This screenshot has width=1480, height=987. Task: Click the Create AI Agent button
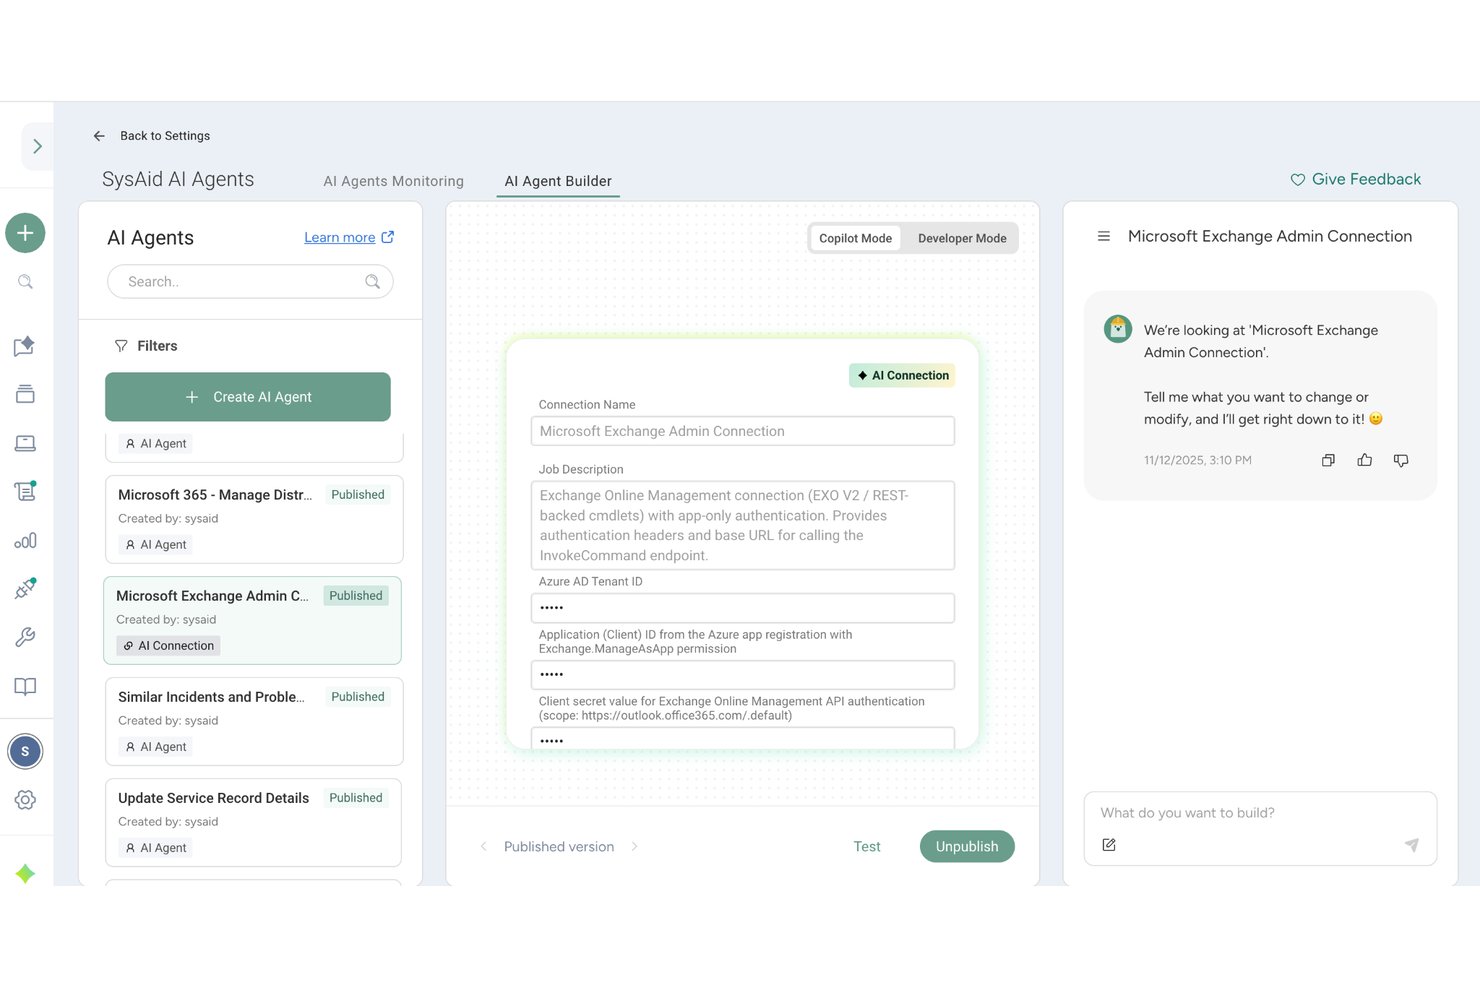pyautogui.click(x=248, y=397)
